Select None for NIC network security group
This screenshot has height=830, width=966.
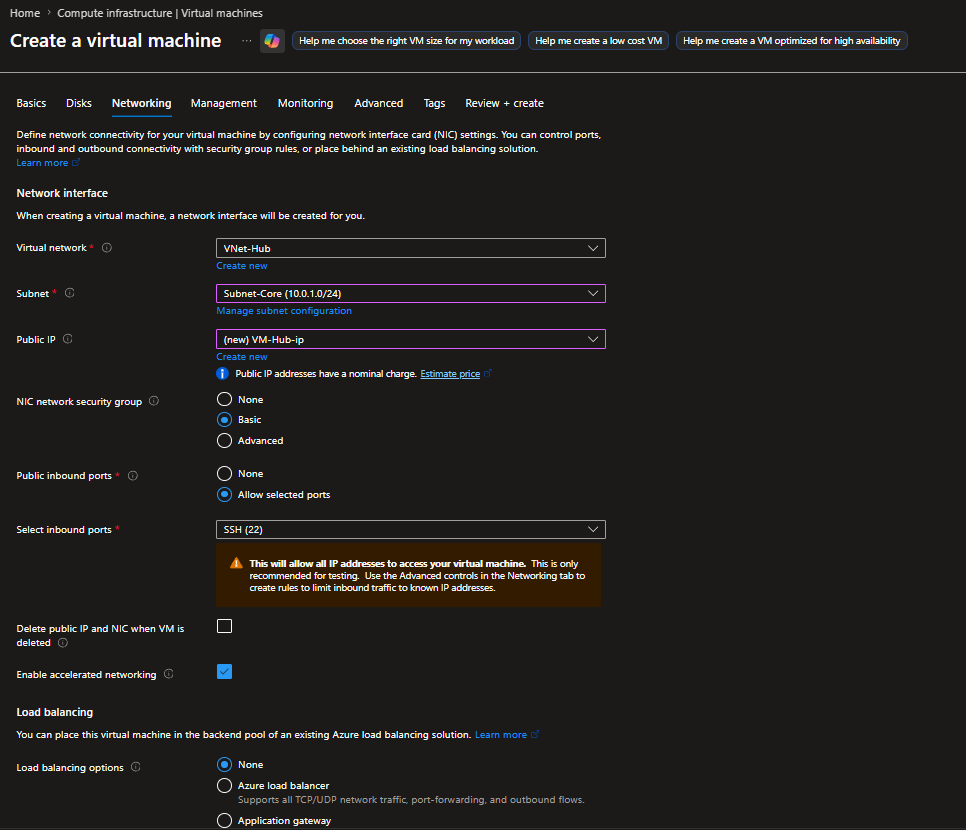click(x=224, y=399)
